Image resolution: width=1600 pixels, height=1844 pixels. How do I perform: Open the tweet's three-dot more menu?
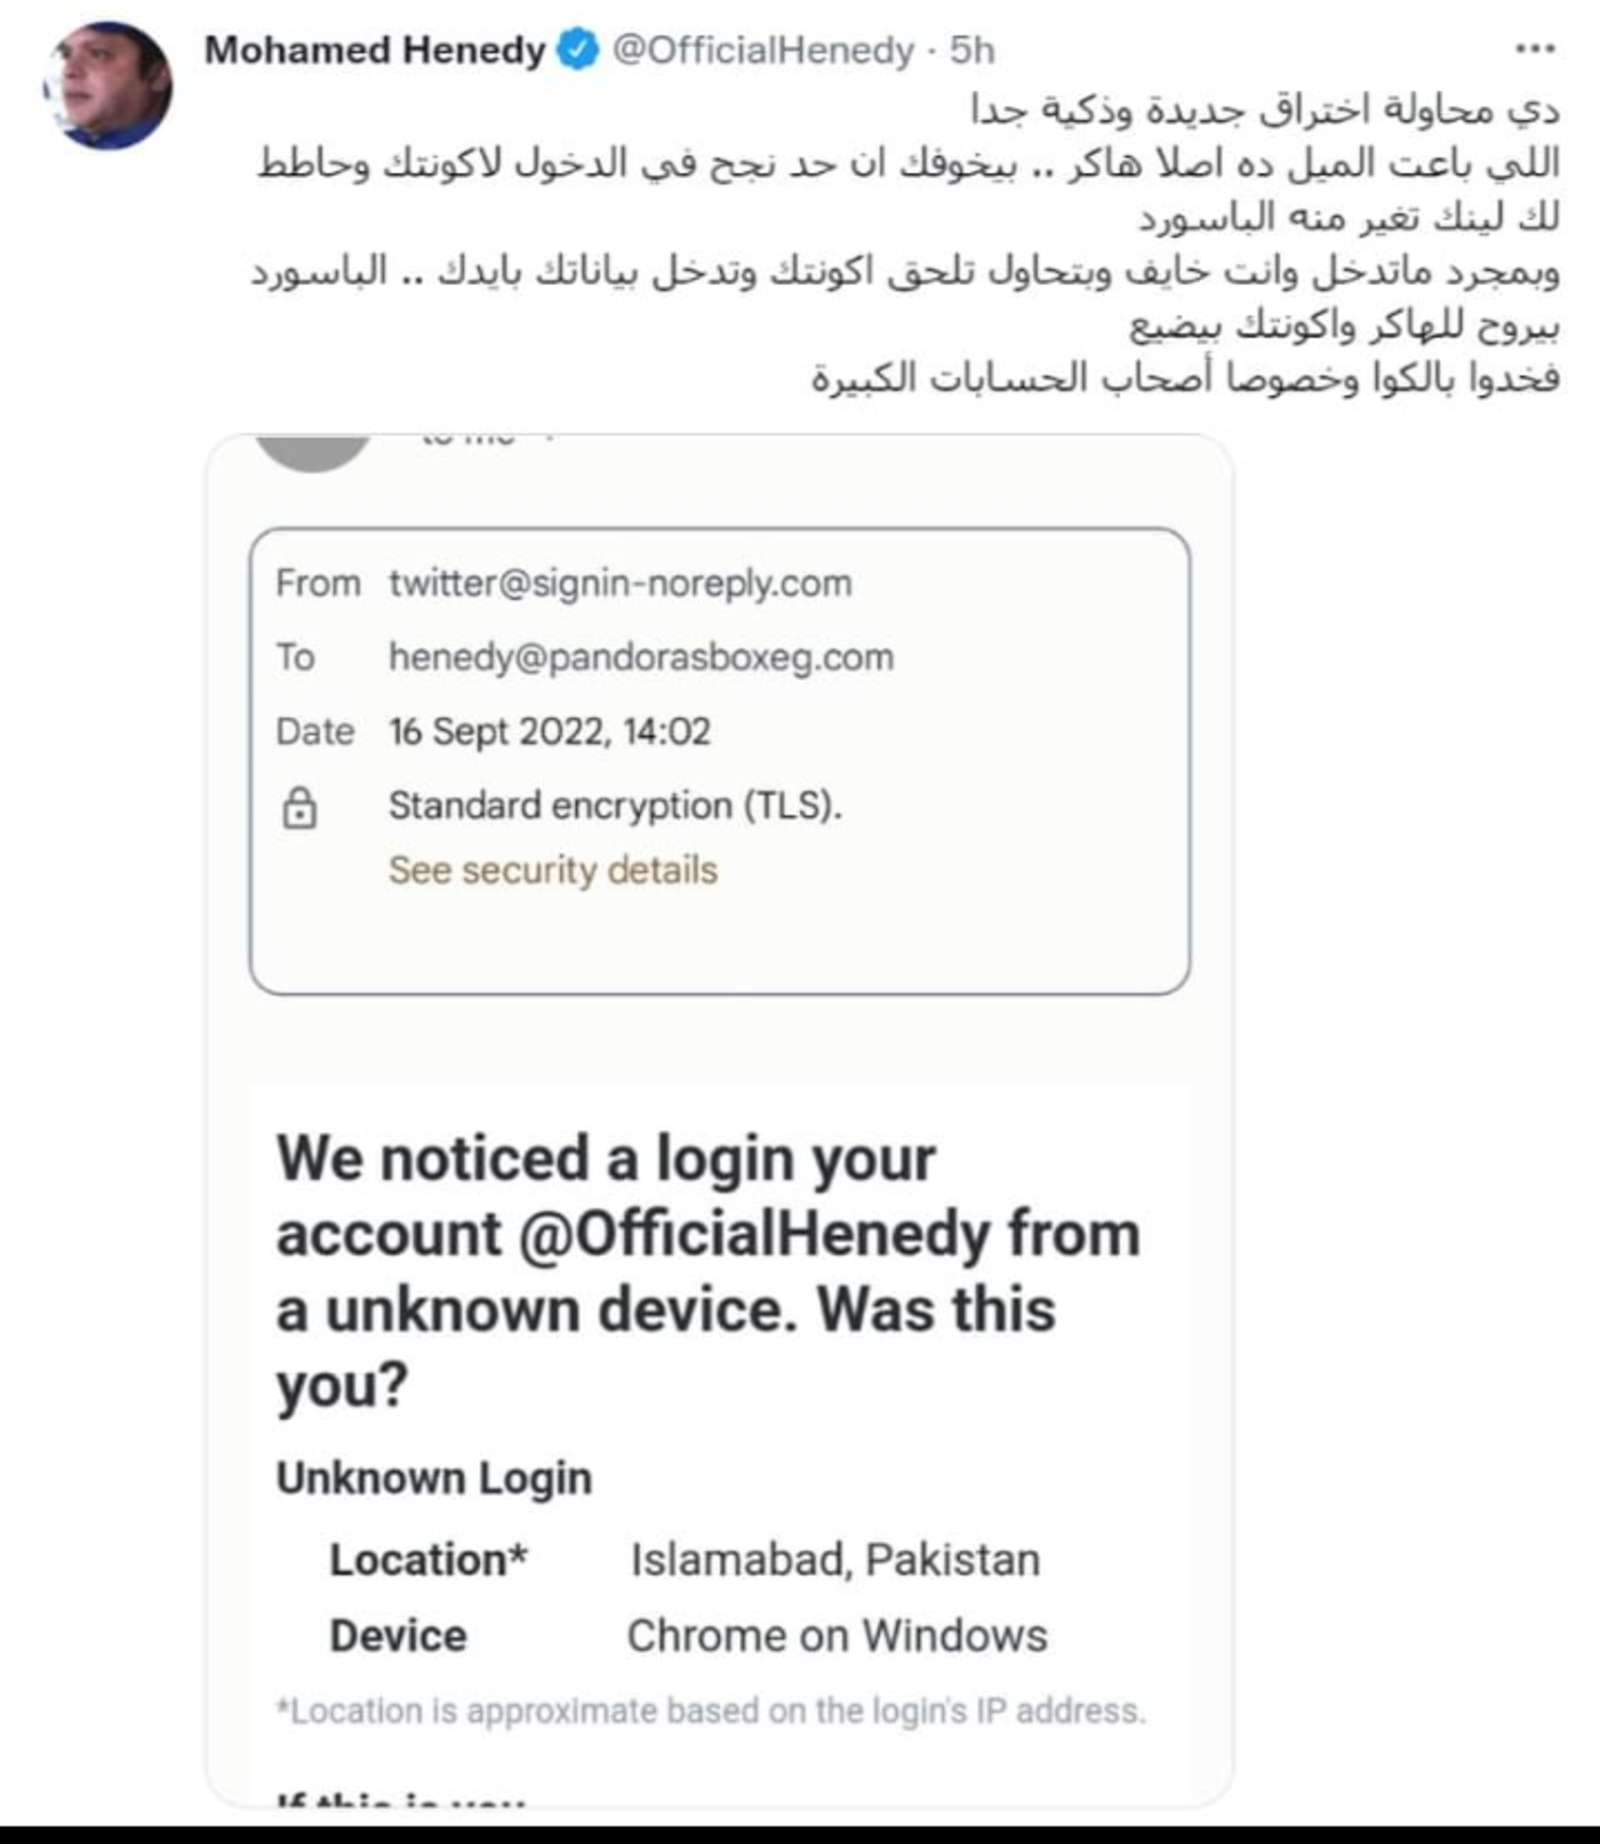[1534, 49]
